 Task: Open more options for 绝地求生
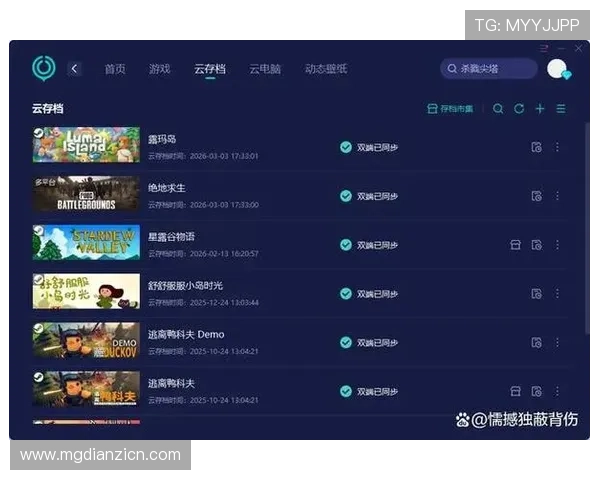click(557, 196)
